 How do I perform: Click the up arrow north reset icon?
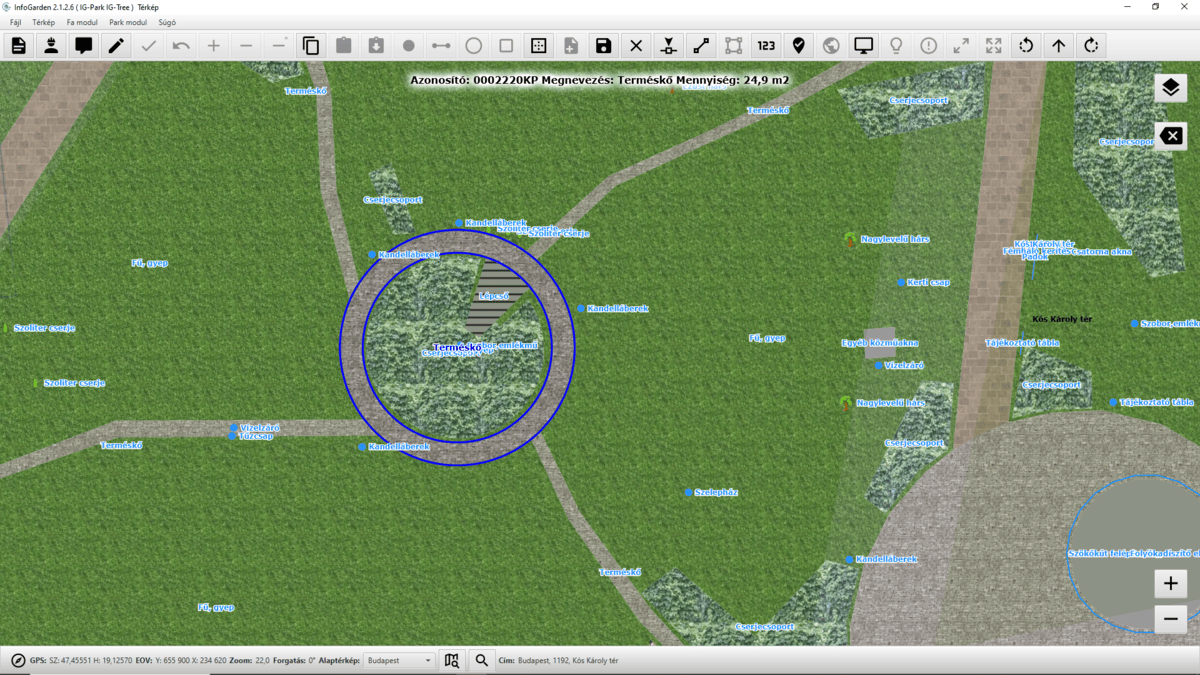(1059, 45)
